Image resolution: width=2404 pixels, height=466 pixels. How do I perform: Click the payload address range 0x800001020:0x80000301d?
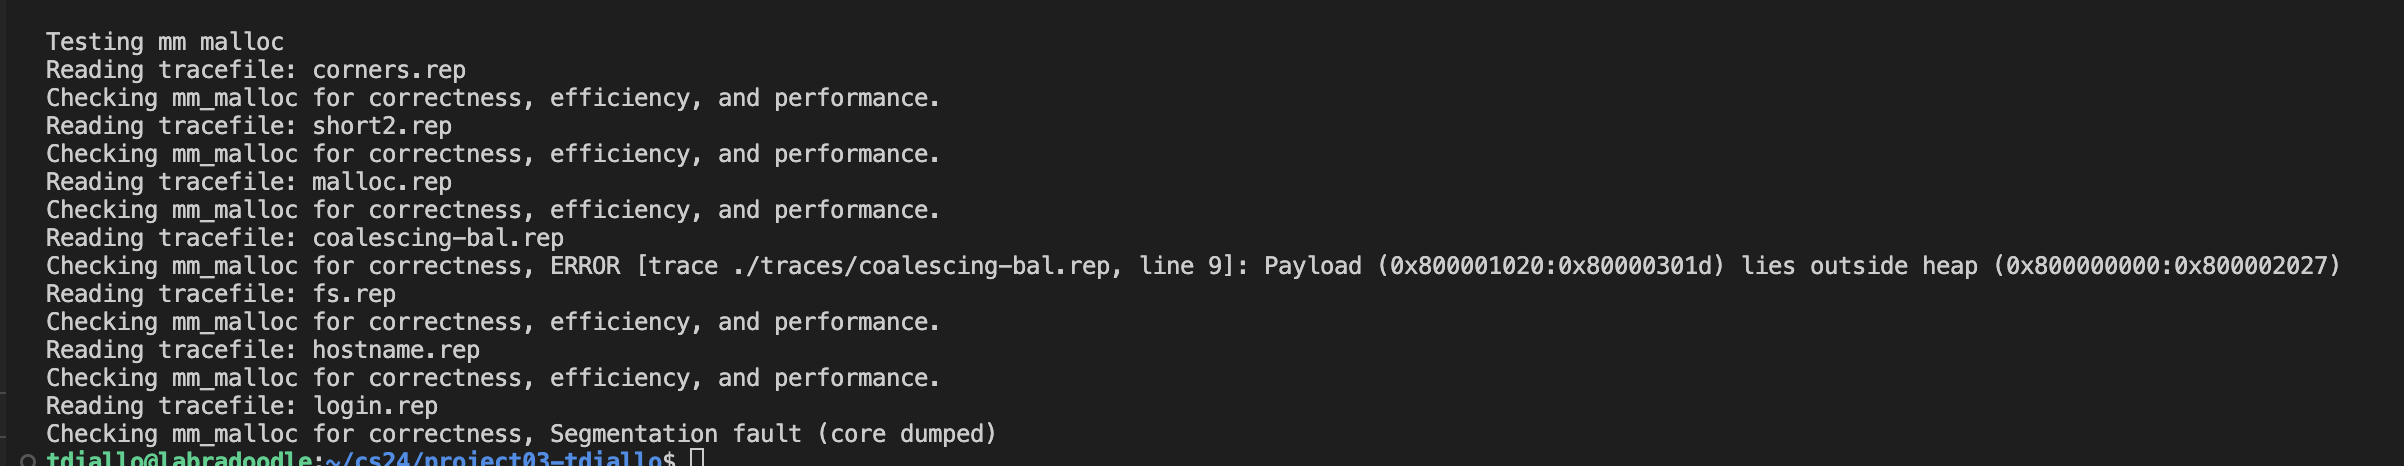[1551, 266]
